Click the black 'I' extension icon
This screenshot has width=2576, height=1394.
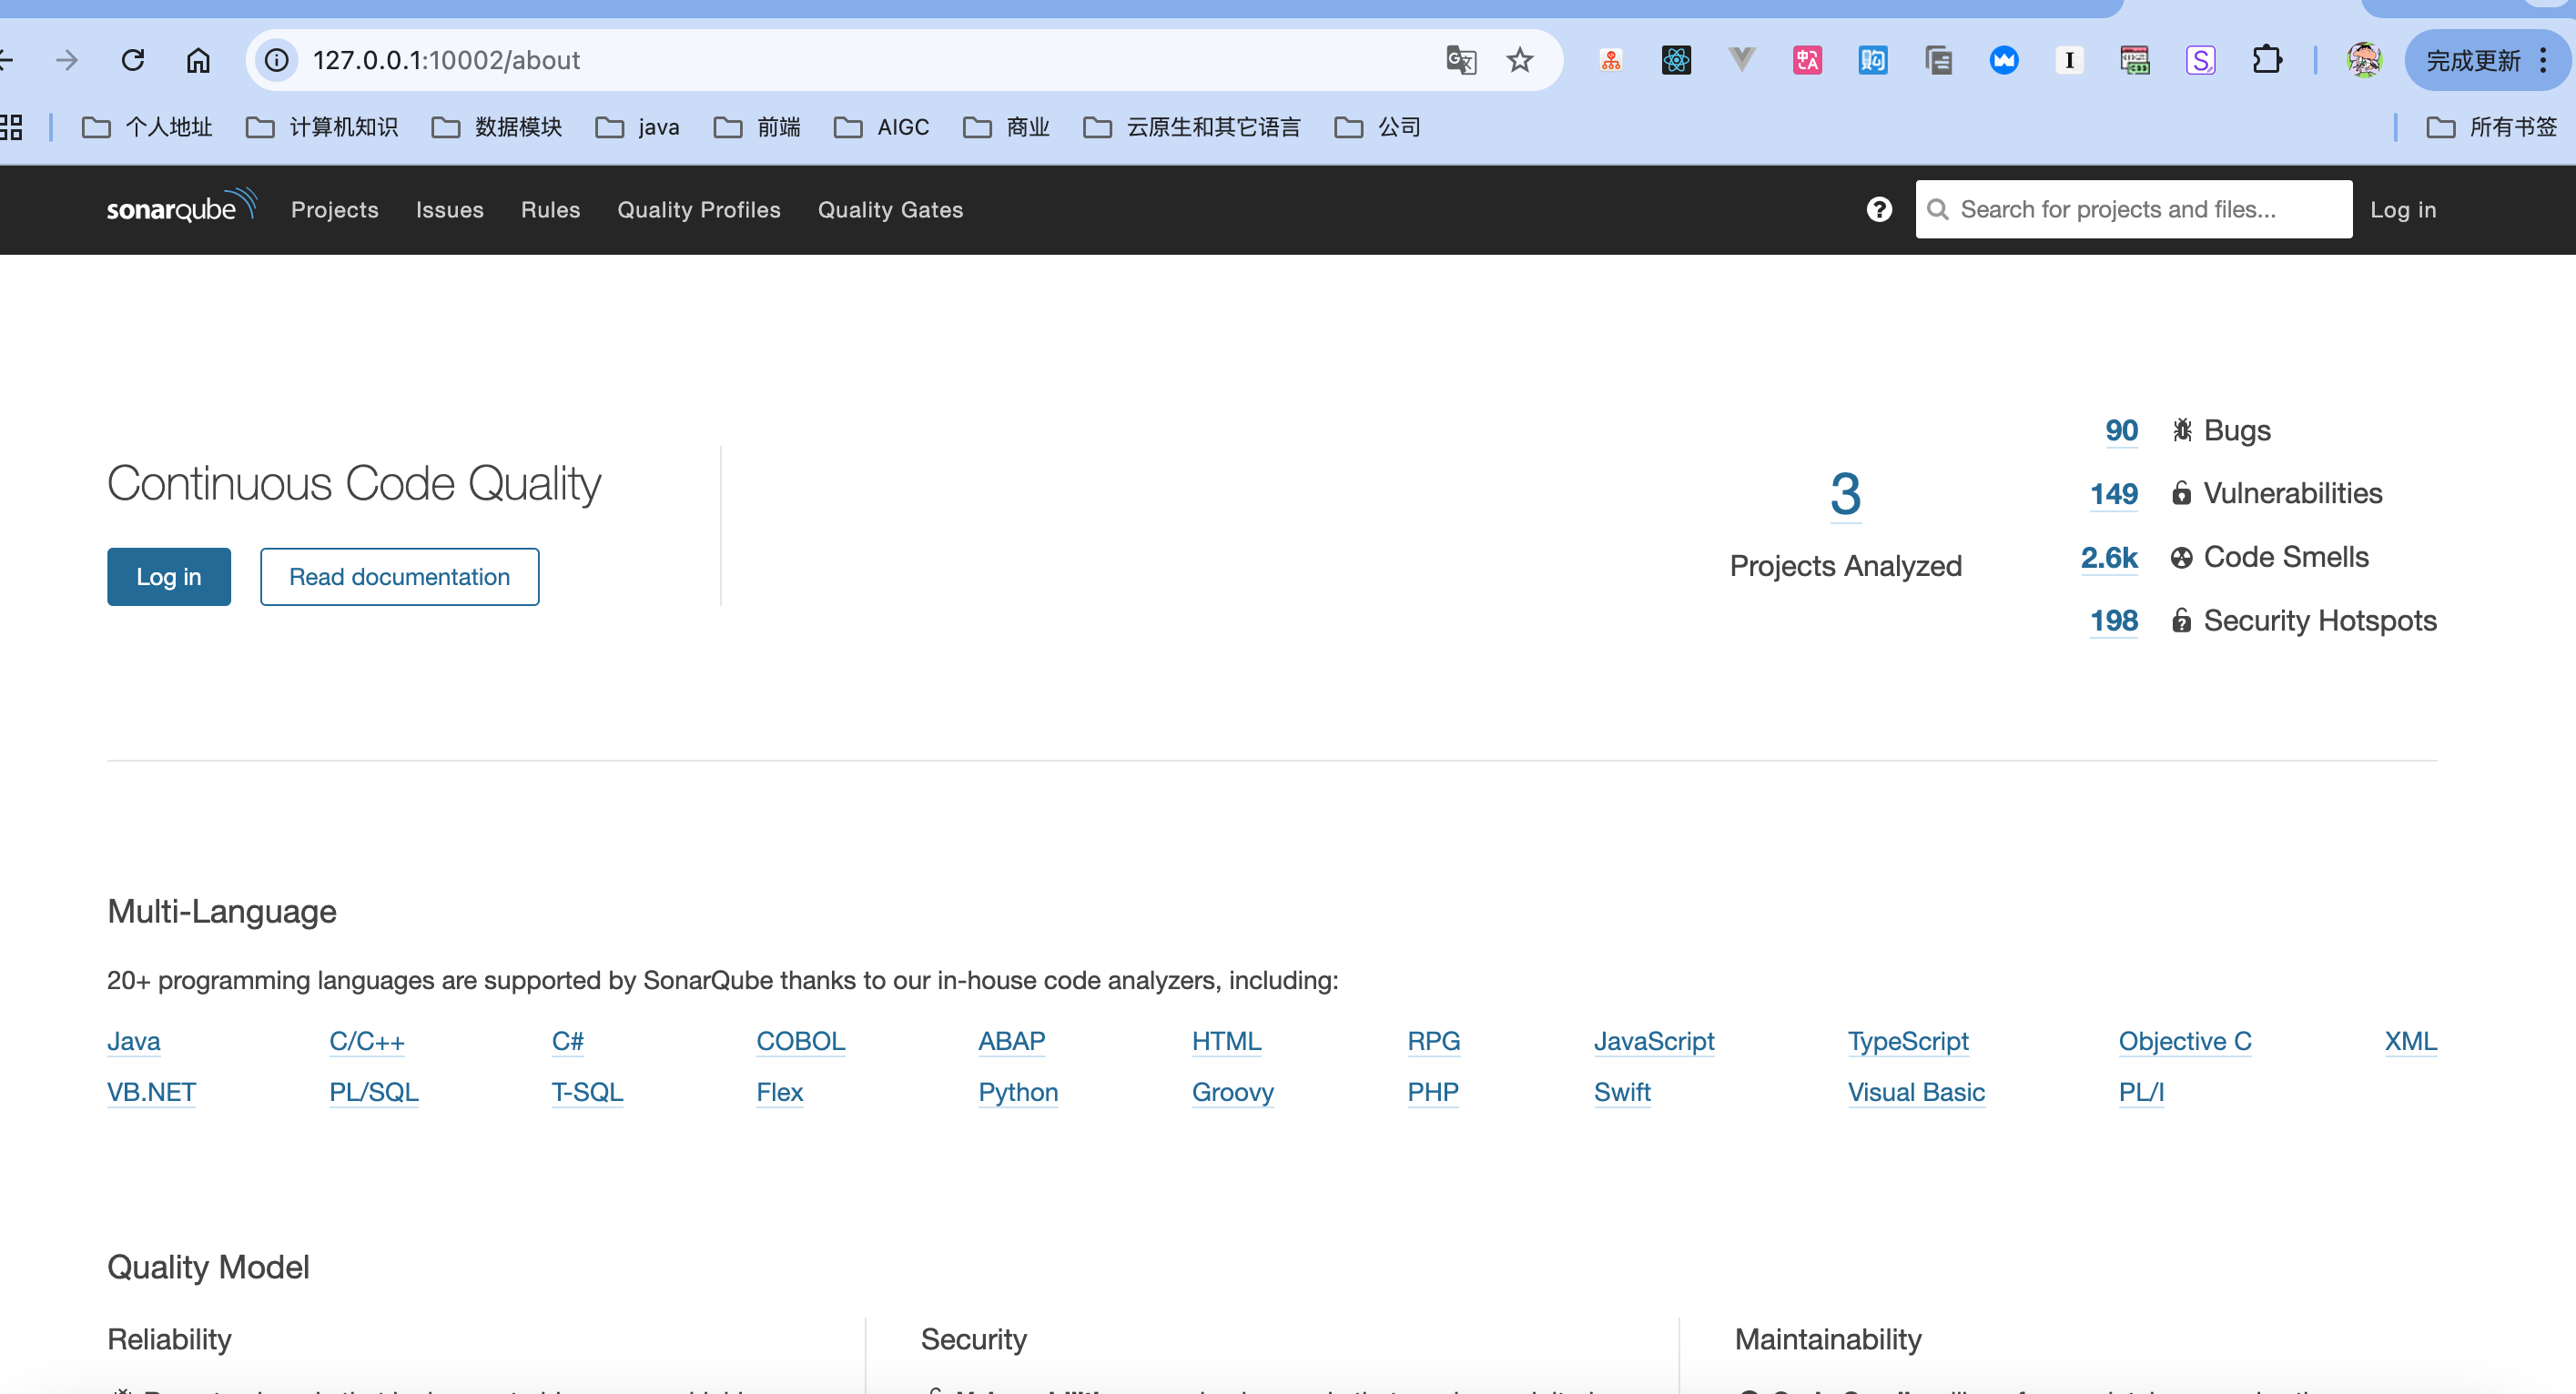point(2069,60)
